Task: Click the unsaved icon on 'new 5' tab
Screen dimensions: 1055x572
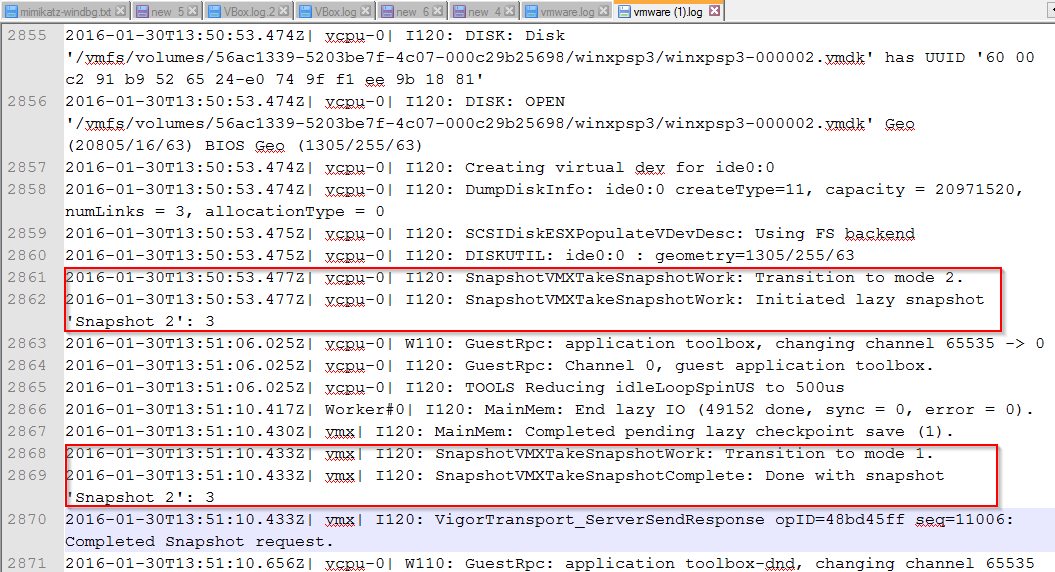Action: [143, 12]
